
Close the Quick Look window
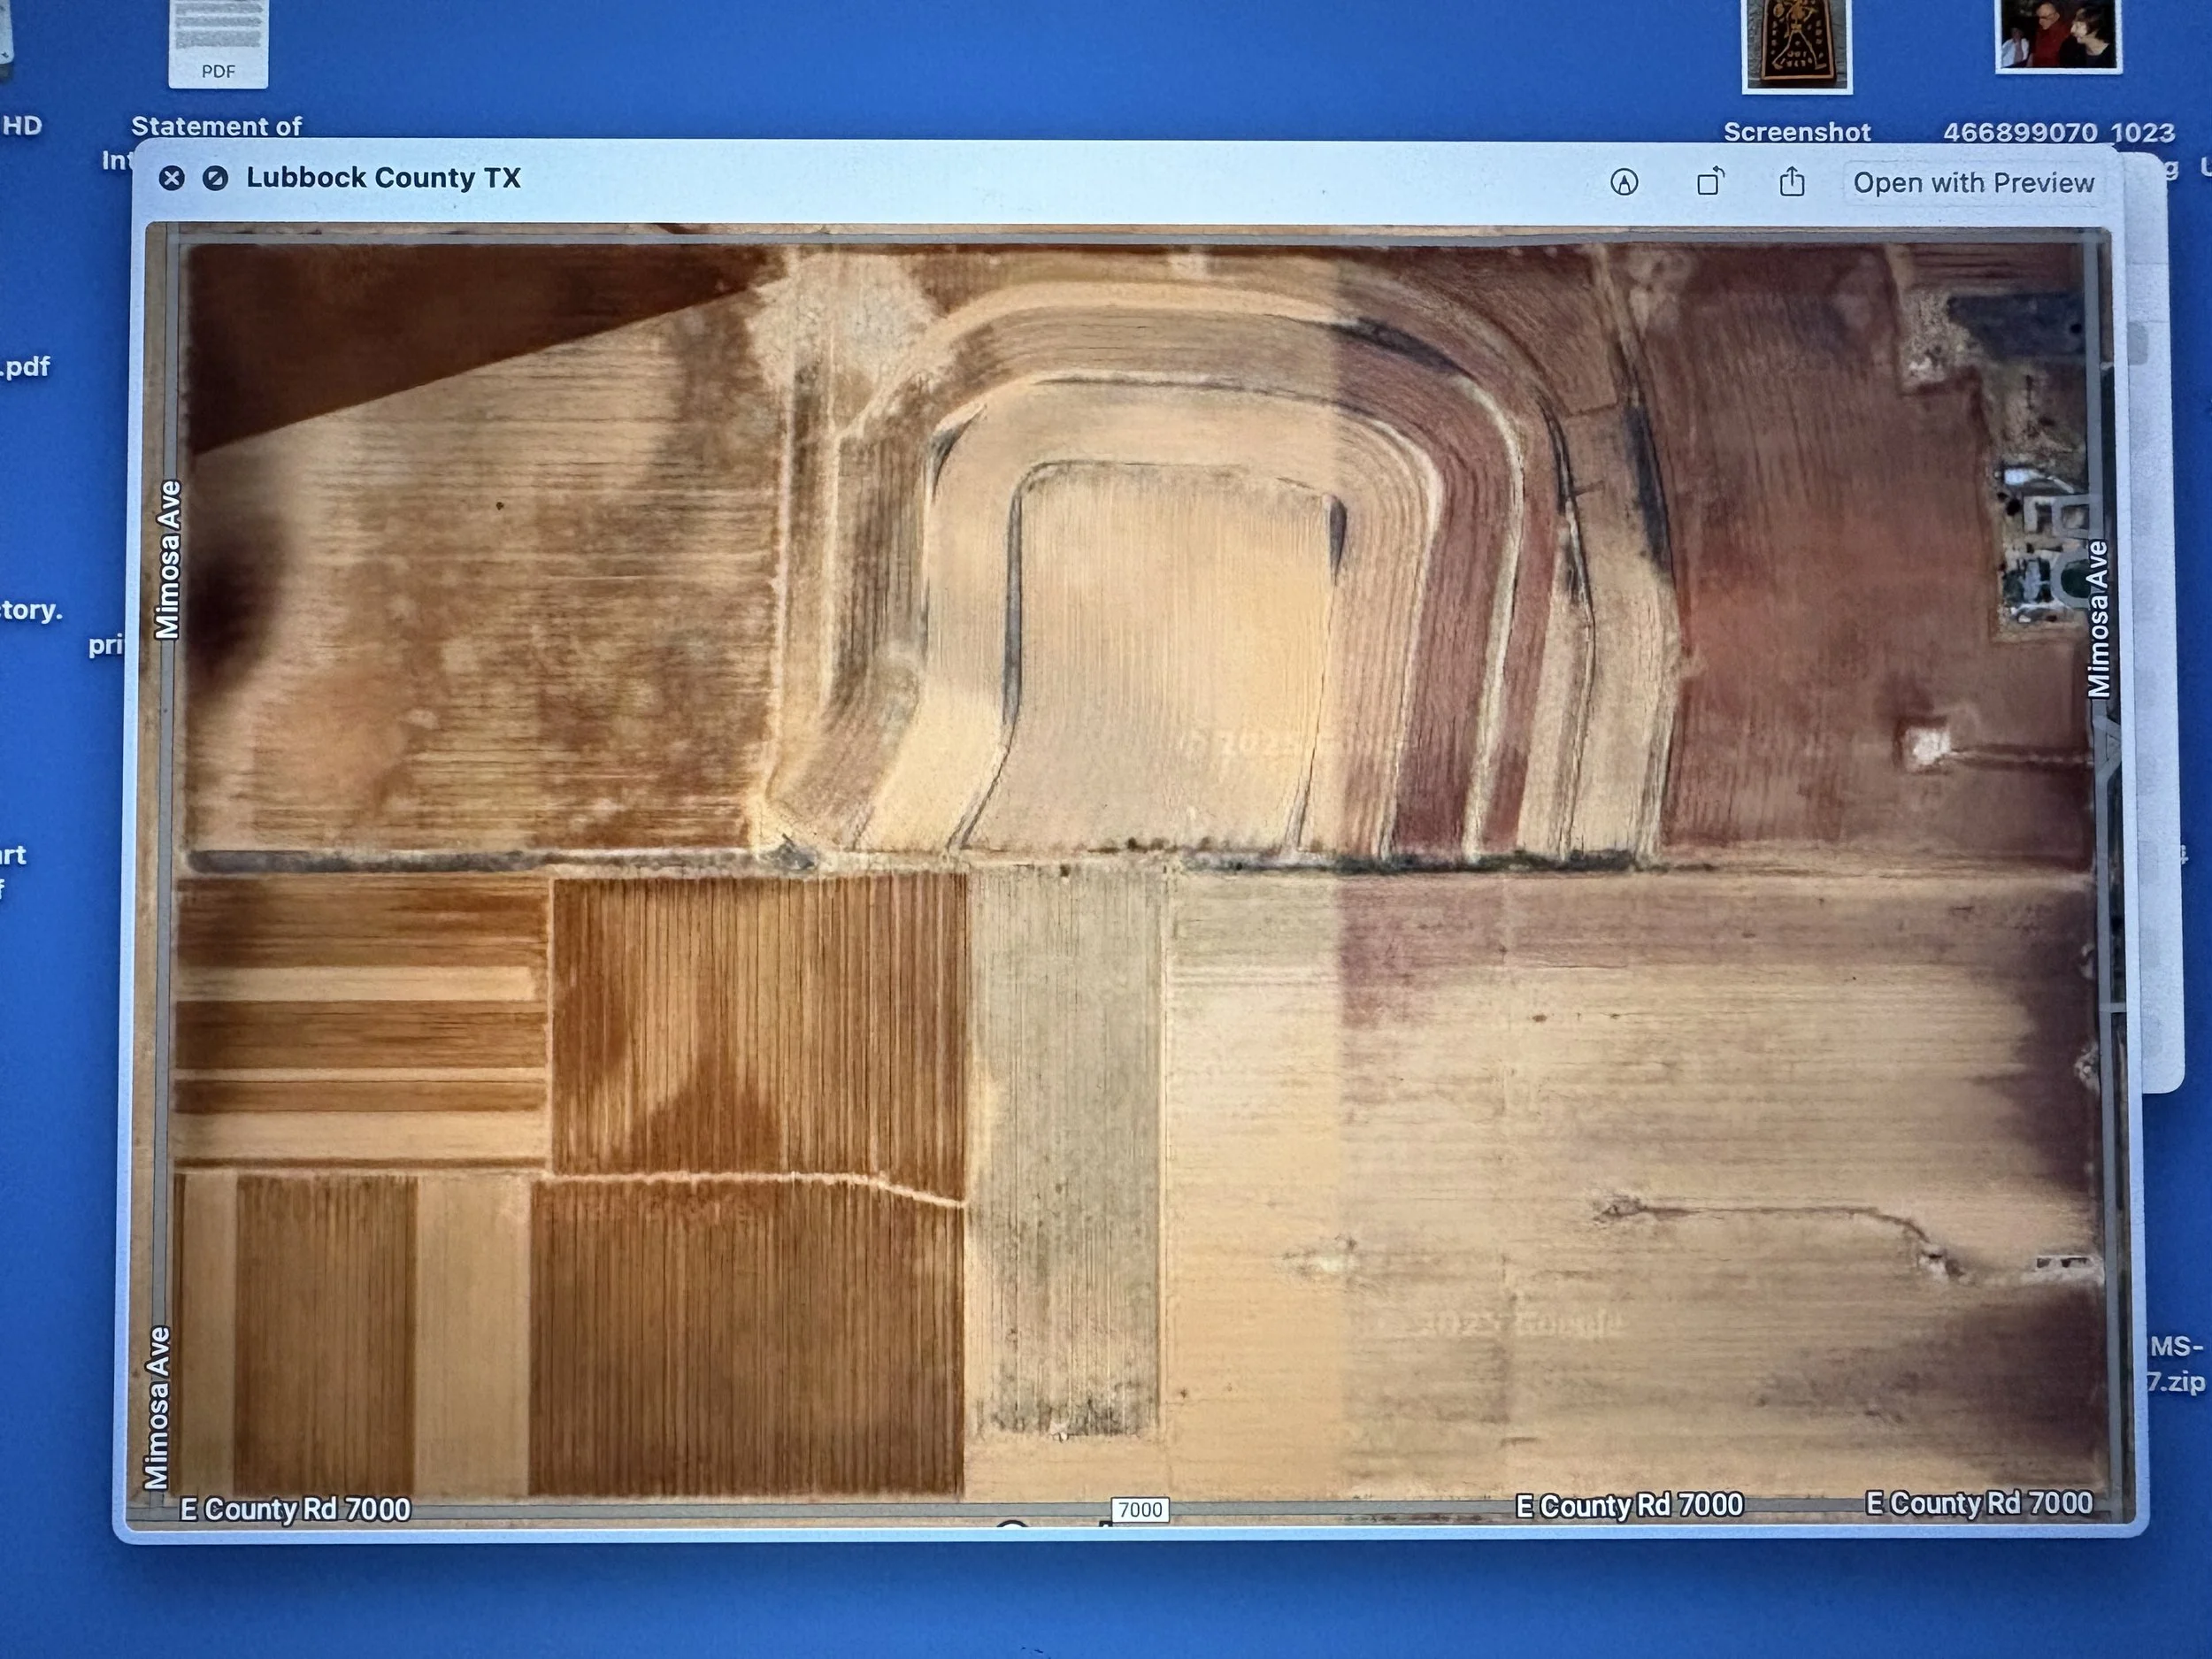tap(172, 178)
